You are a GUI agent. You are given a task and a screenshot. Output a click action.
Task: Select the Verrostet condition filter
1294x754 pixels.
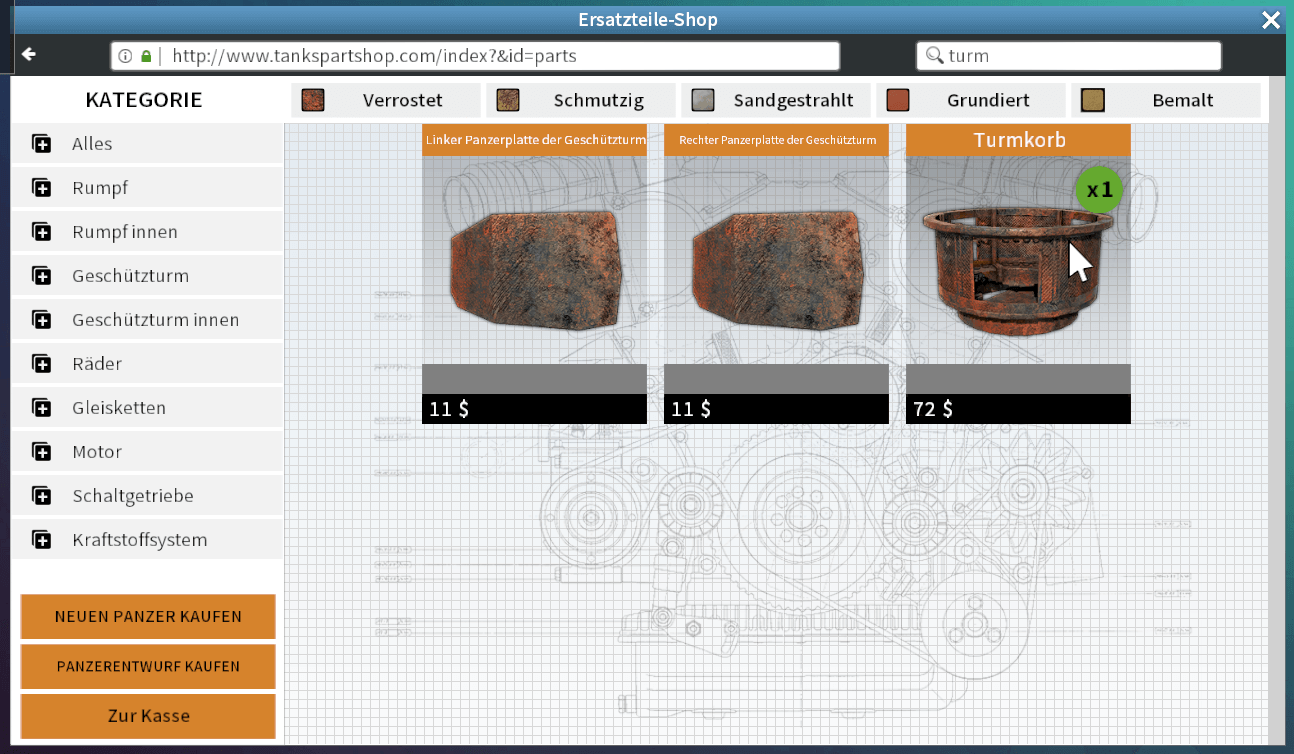(383, 100)
